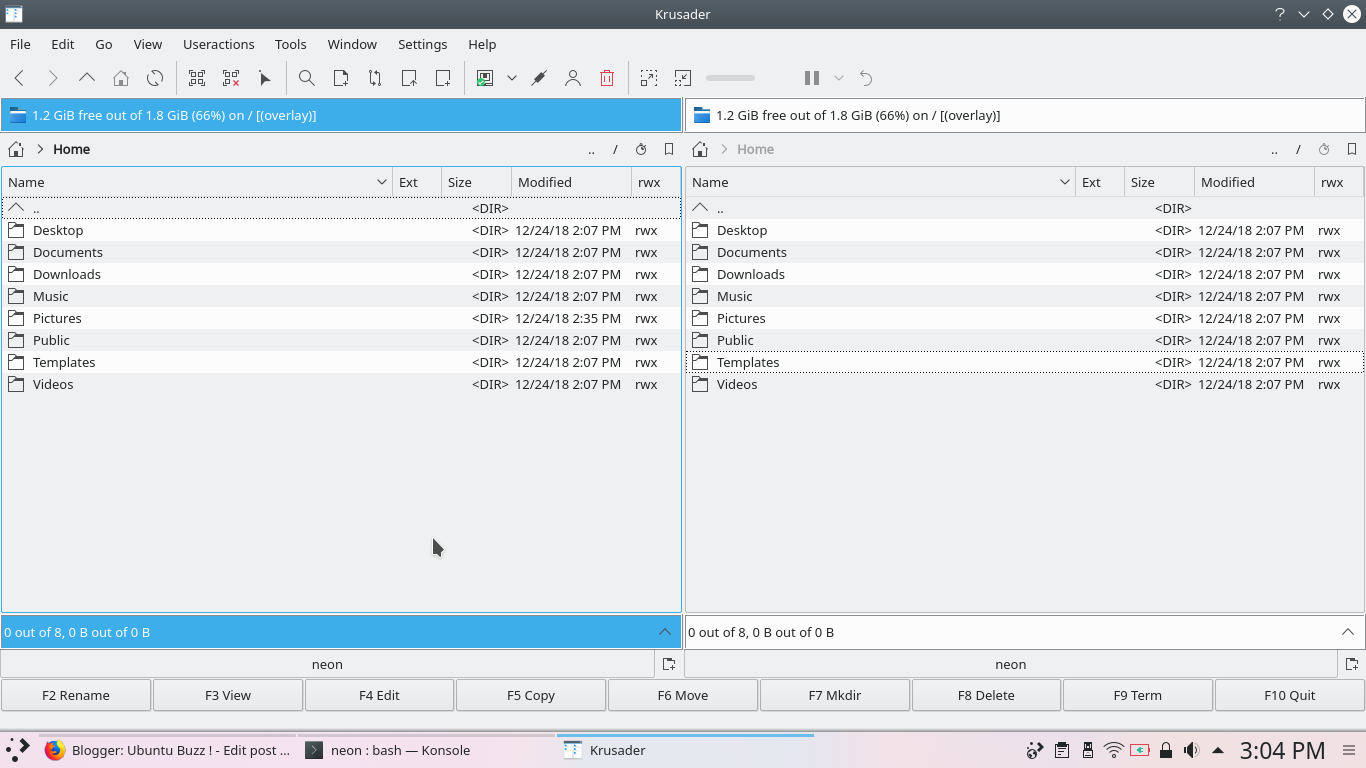Quit Krusader using the F10 Quit button
This screenshot has width=1366, height=768.
coord(1289,694)
